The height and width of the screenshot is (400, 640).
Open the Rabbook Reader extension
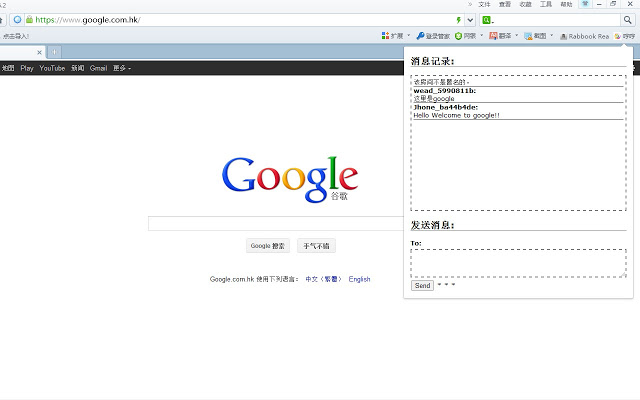click(x=584, y=36)
